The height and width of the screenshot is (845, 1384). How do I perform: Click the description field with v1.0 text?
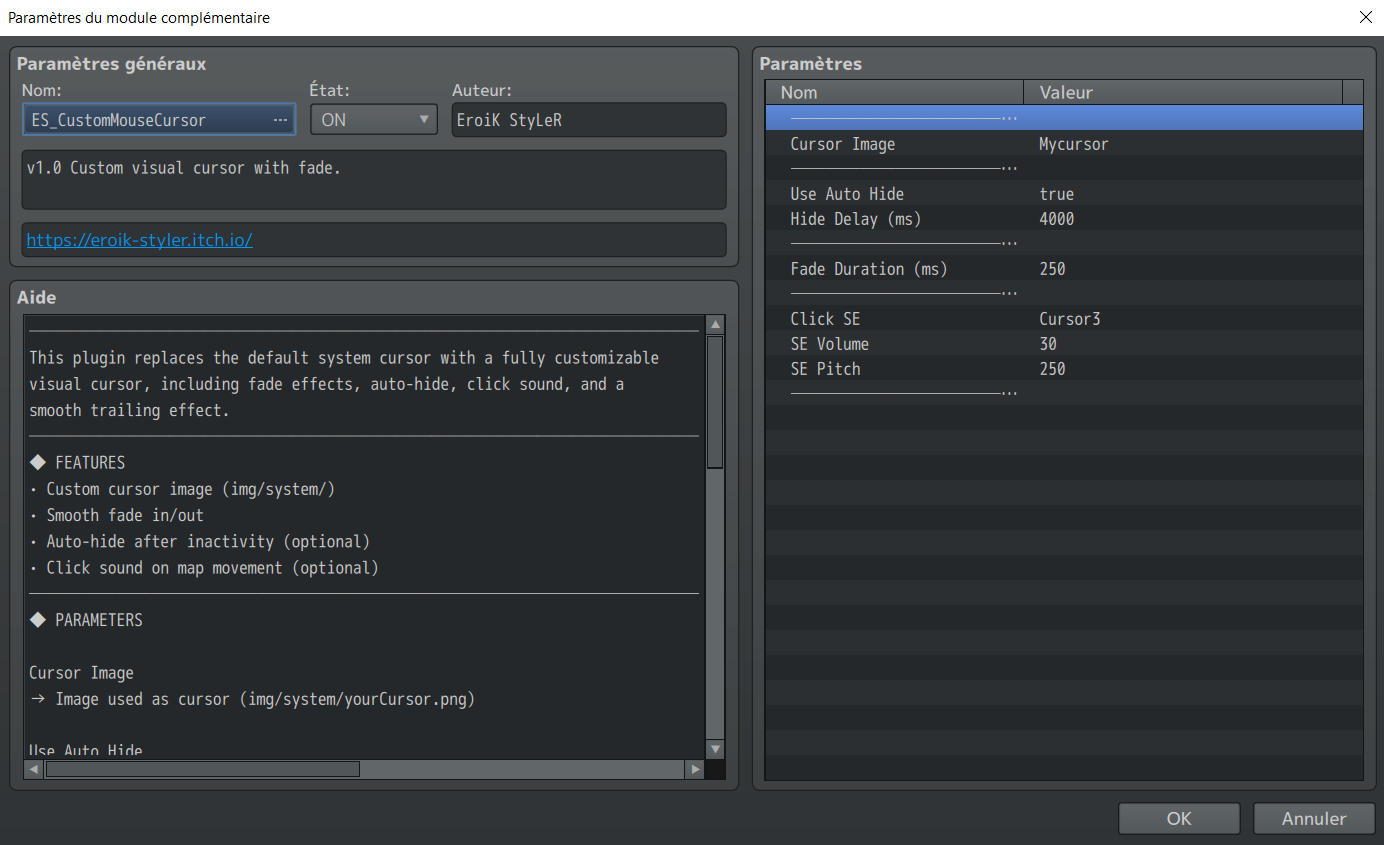pyautogui.click(x=374, y=179)
